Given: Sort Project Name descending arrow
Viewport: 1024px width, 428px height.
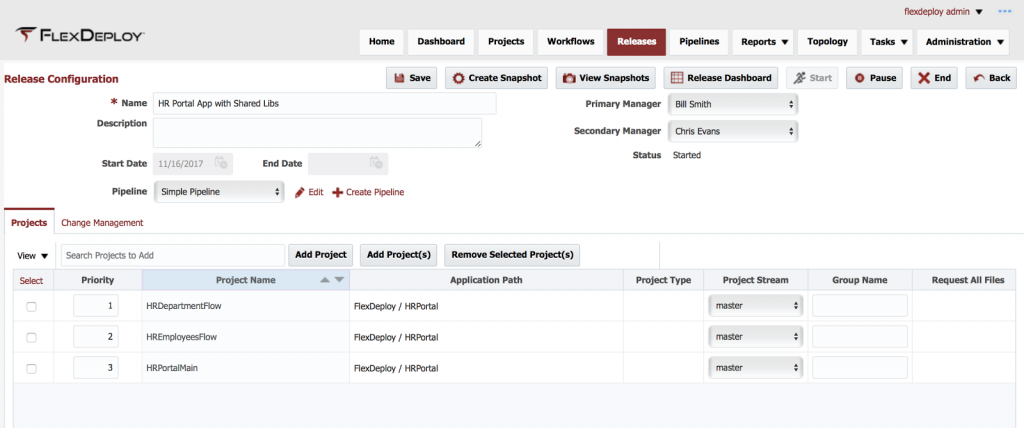Looking at the screenshot, I should [339, 280].
